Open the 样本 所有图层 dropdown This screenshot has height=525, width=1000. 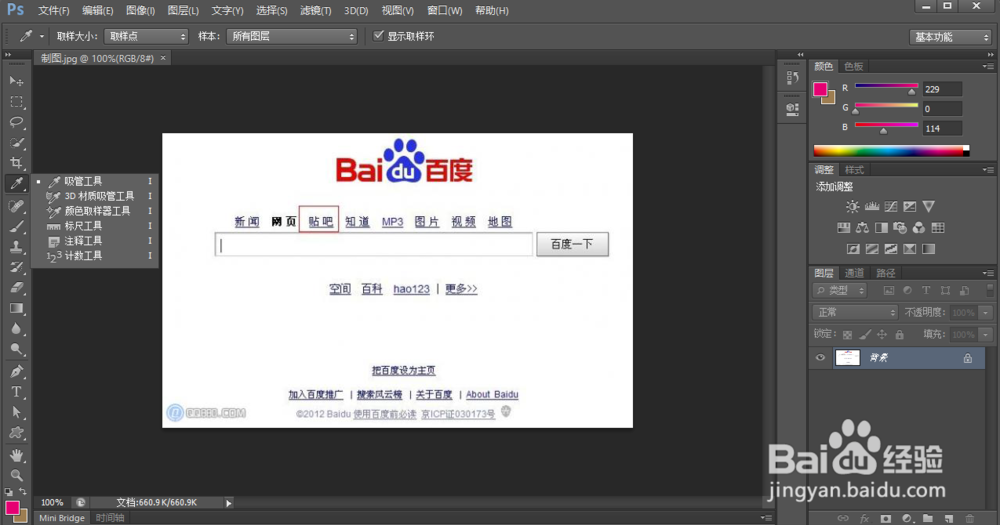(x=291, y=36)
